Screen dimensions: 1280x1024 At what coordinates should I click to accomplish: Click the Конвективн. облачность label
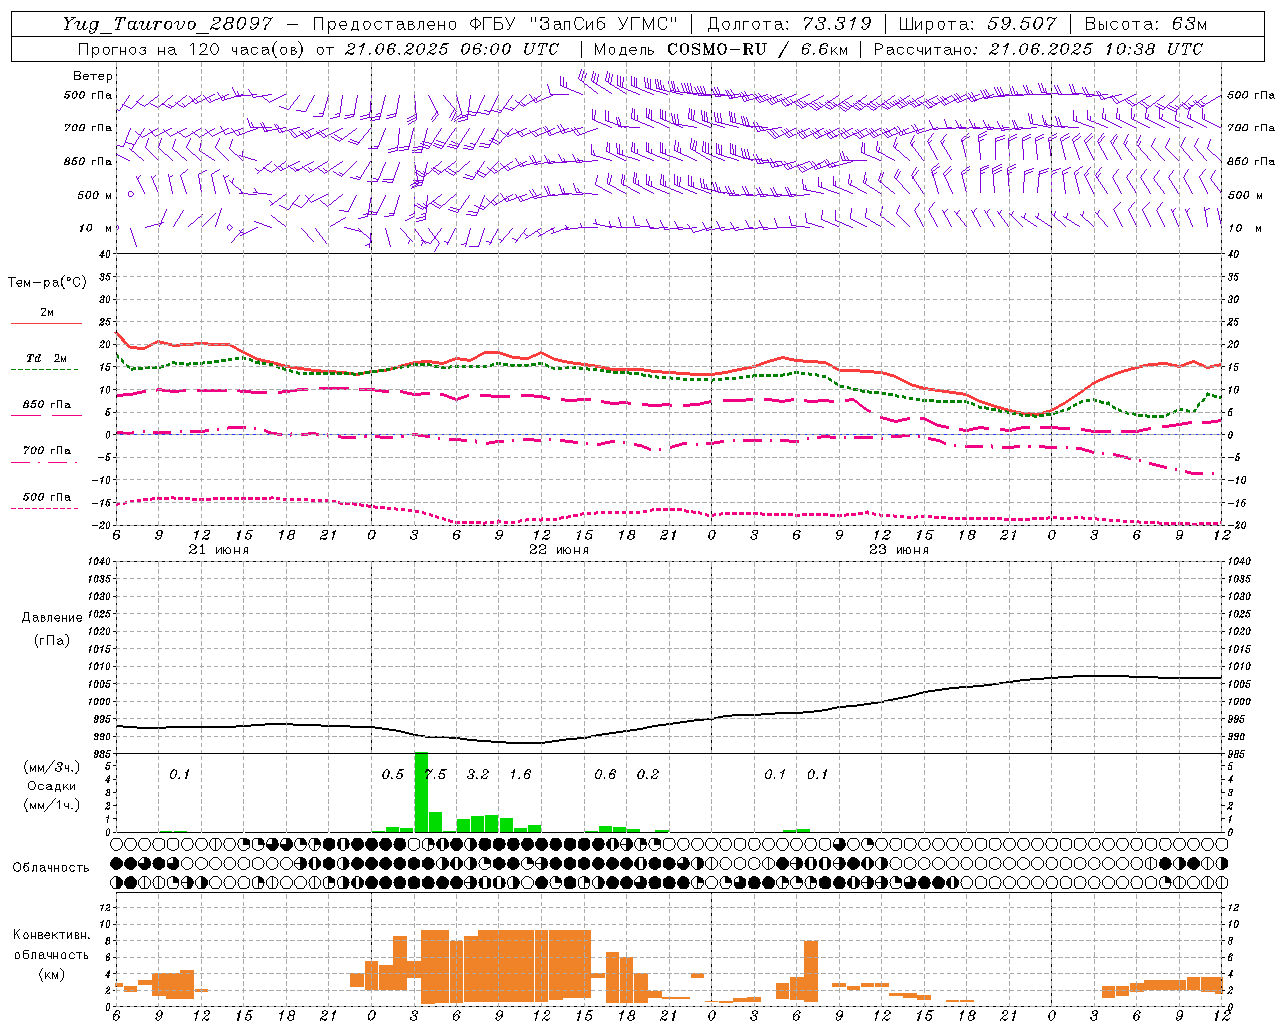51,944
